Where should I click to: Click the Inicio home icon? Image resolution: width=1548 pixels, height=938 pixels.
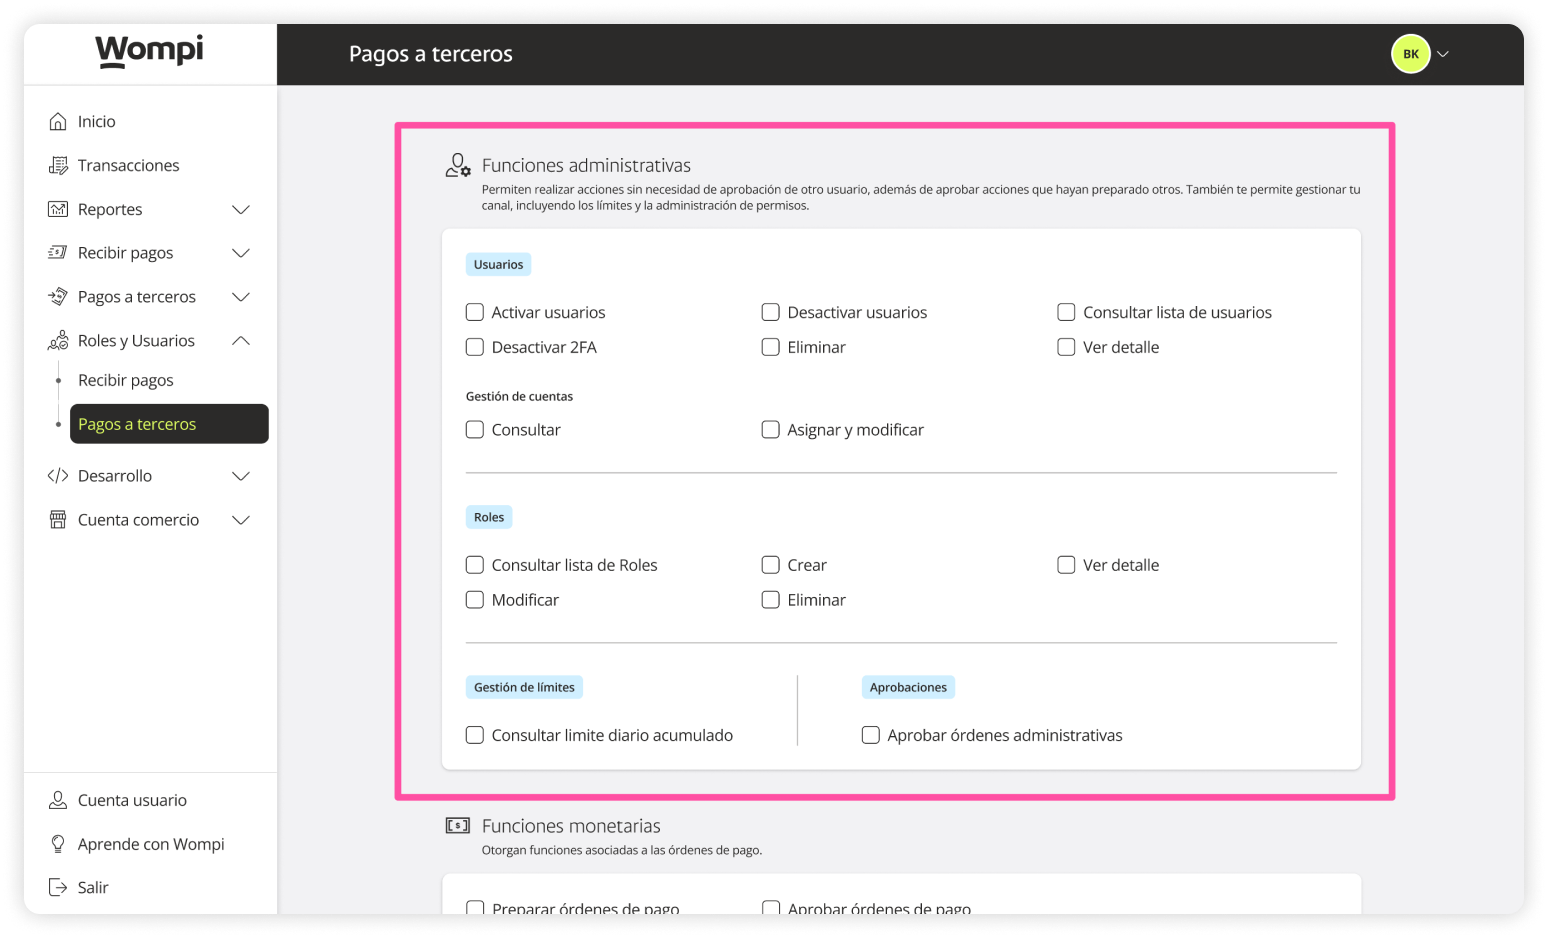[58, 121]
